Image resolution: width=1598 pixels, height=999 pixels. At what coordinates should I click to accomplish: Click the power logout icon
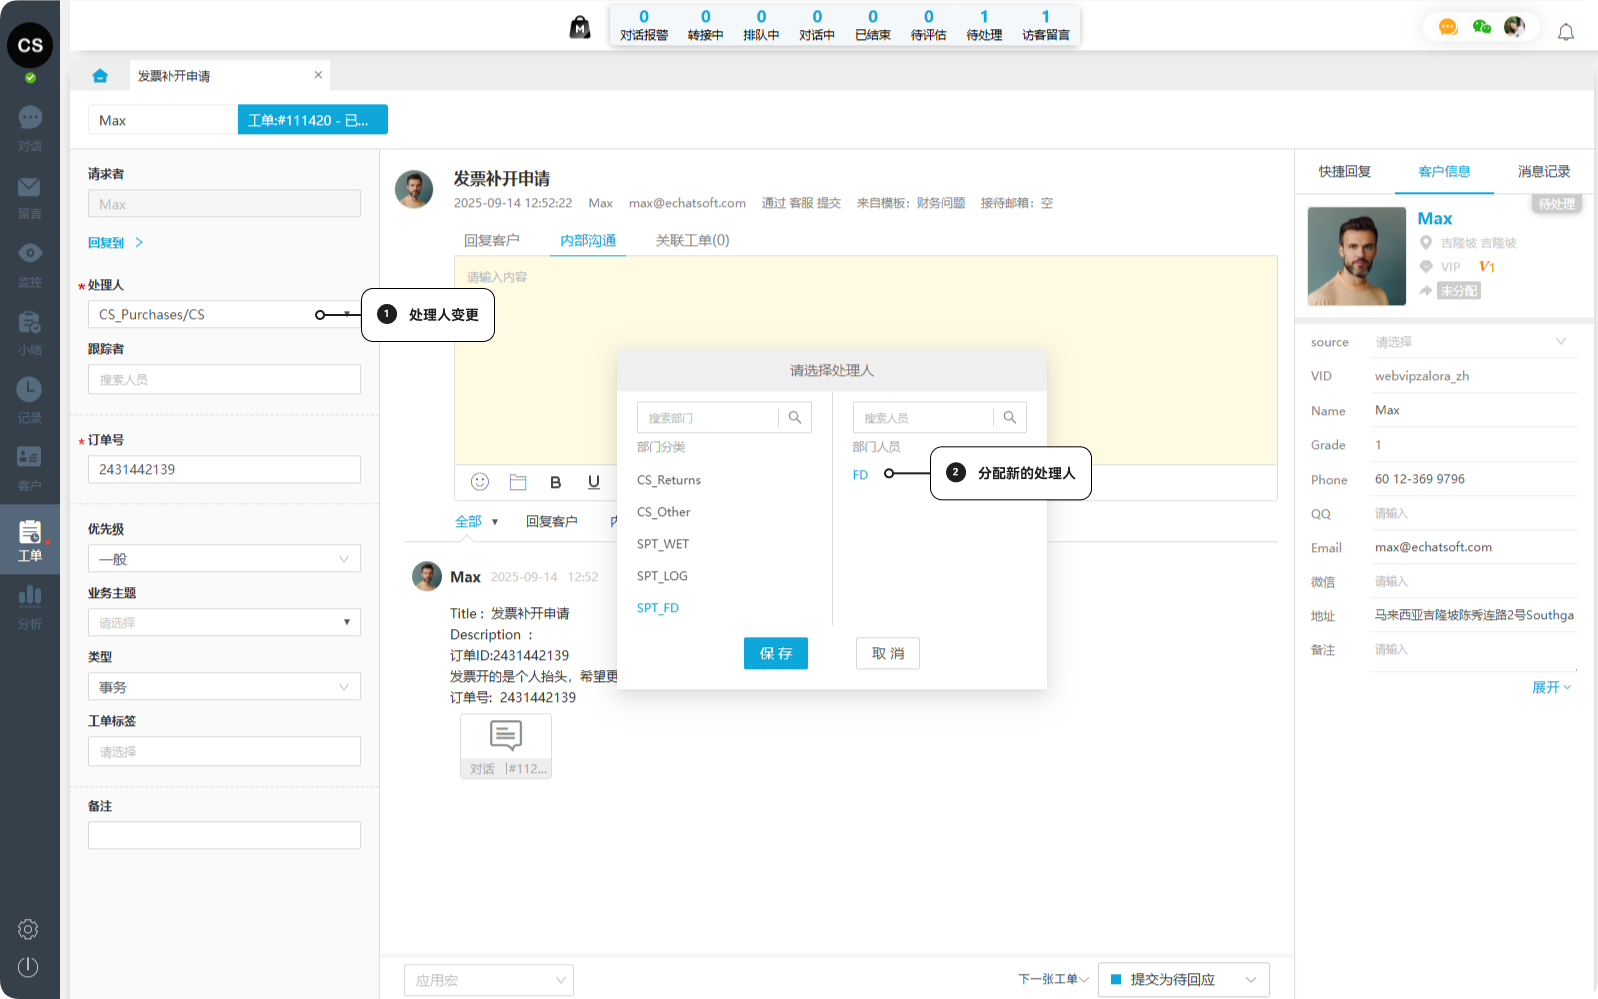pos(28,967)
